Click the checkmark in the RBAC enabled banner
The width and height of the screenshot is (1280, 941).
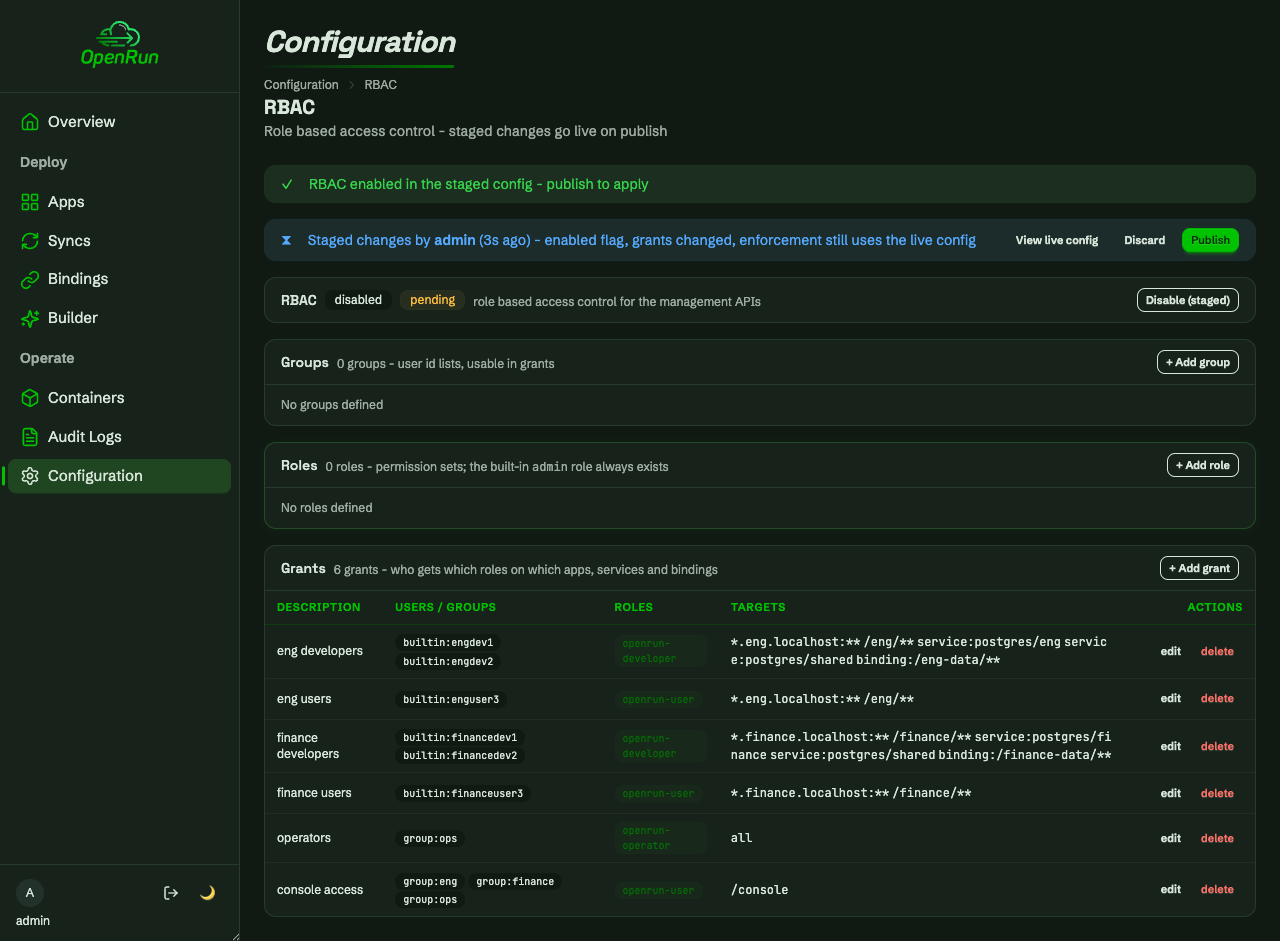(287, 184)
